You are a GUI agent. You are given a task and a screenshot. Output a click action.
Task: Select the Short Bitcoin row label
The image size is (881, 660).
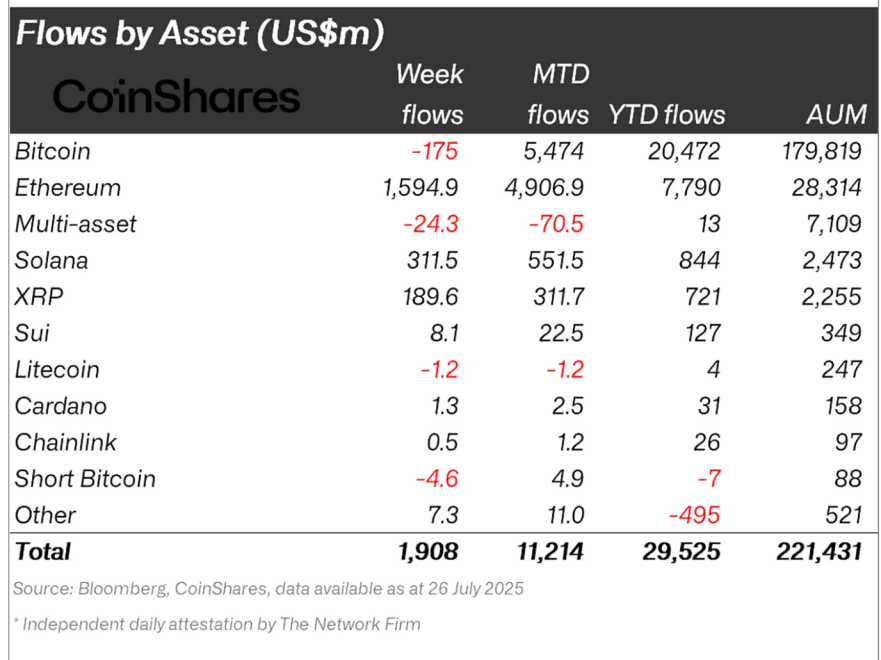tap(85, 478)
